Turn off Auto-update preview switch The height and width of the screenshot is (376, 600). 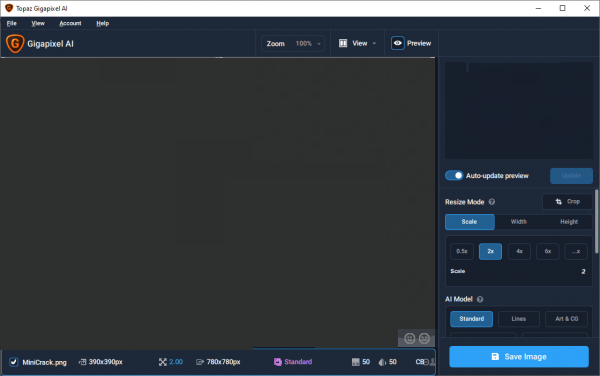(x=454, y=176)
